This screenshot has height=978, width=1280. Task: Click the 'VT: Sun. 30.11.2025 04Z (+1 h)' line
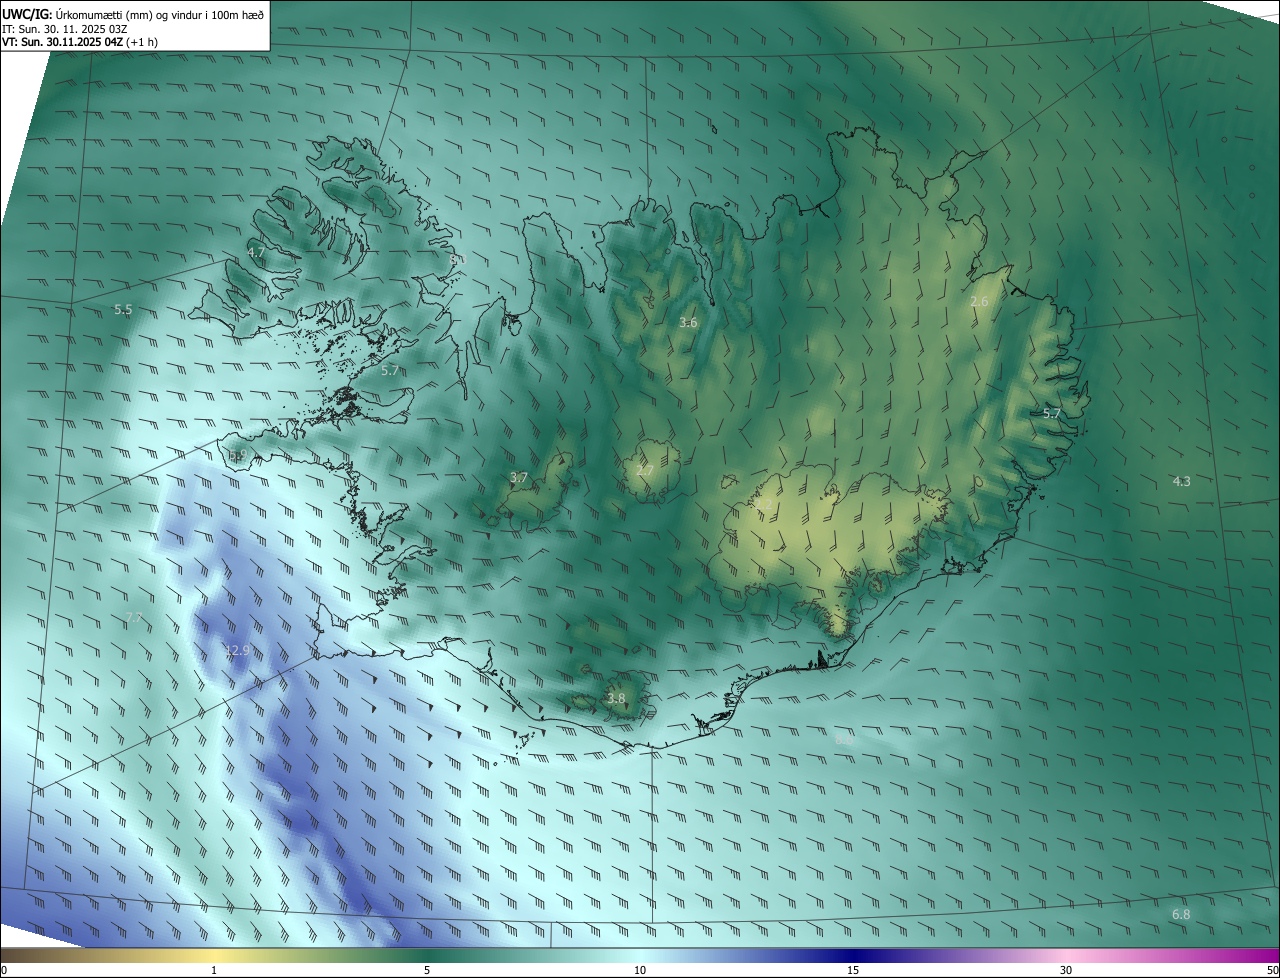80,42
